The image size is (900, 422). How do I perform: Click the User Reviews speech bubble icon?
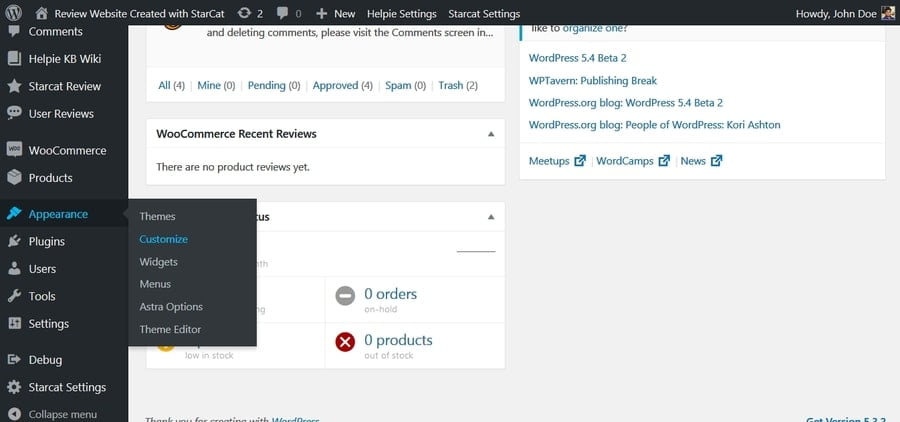14,113
